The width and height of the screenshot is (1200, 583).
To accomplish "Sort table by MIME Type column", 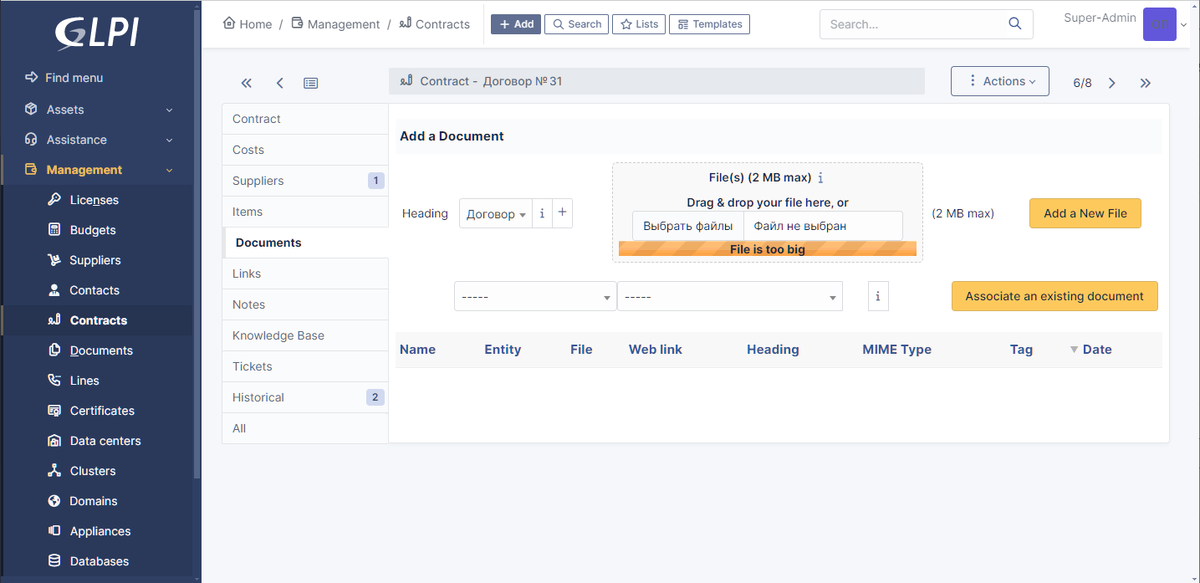I will click(x=897, y=350).
